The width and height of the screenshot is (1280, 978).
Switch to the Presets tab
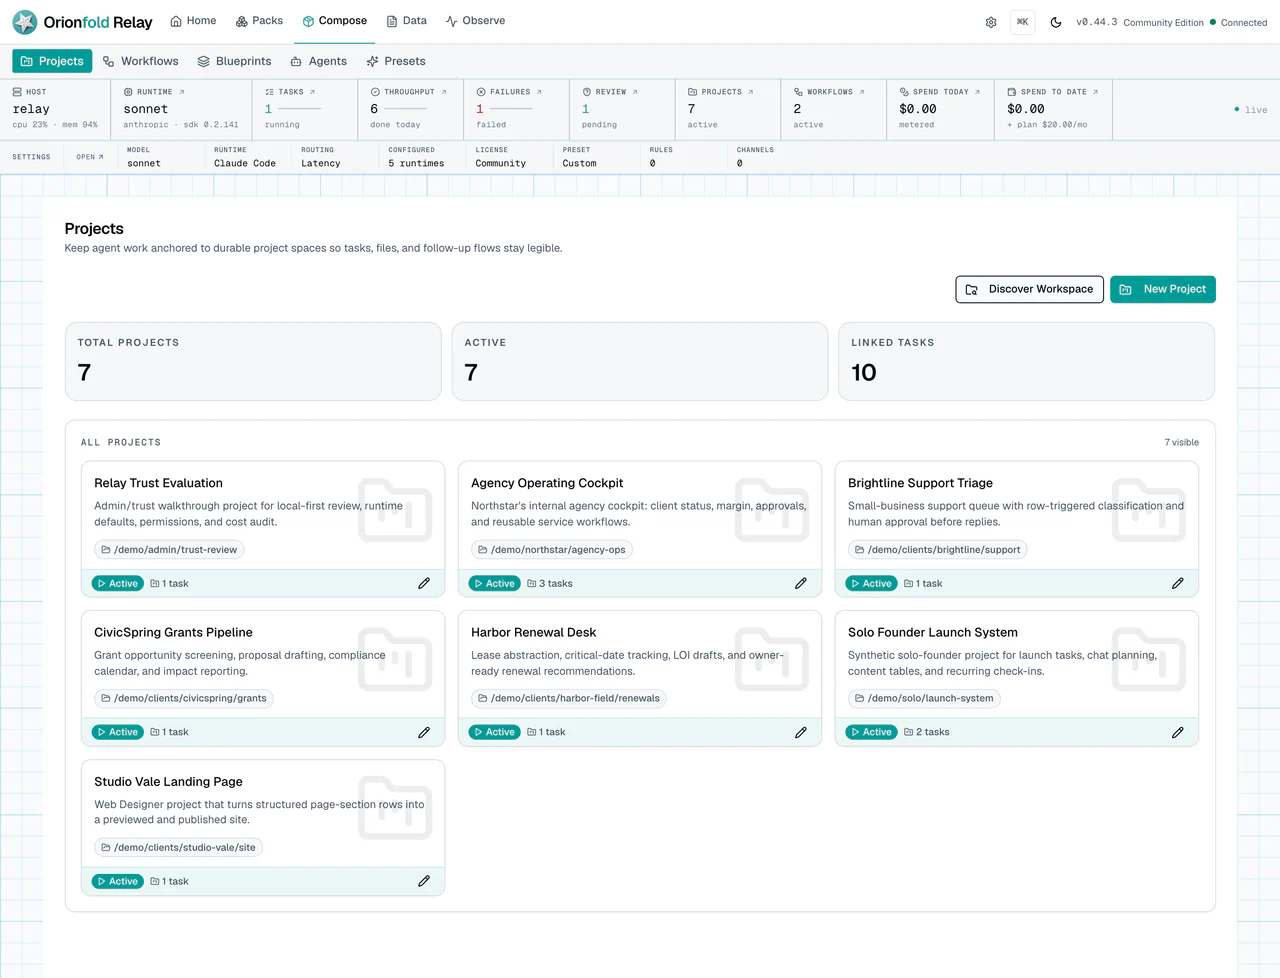(396, 61)
